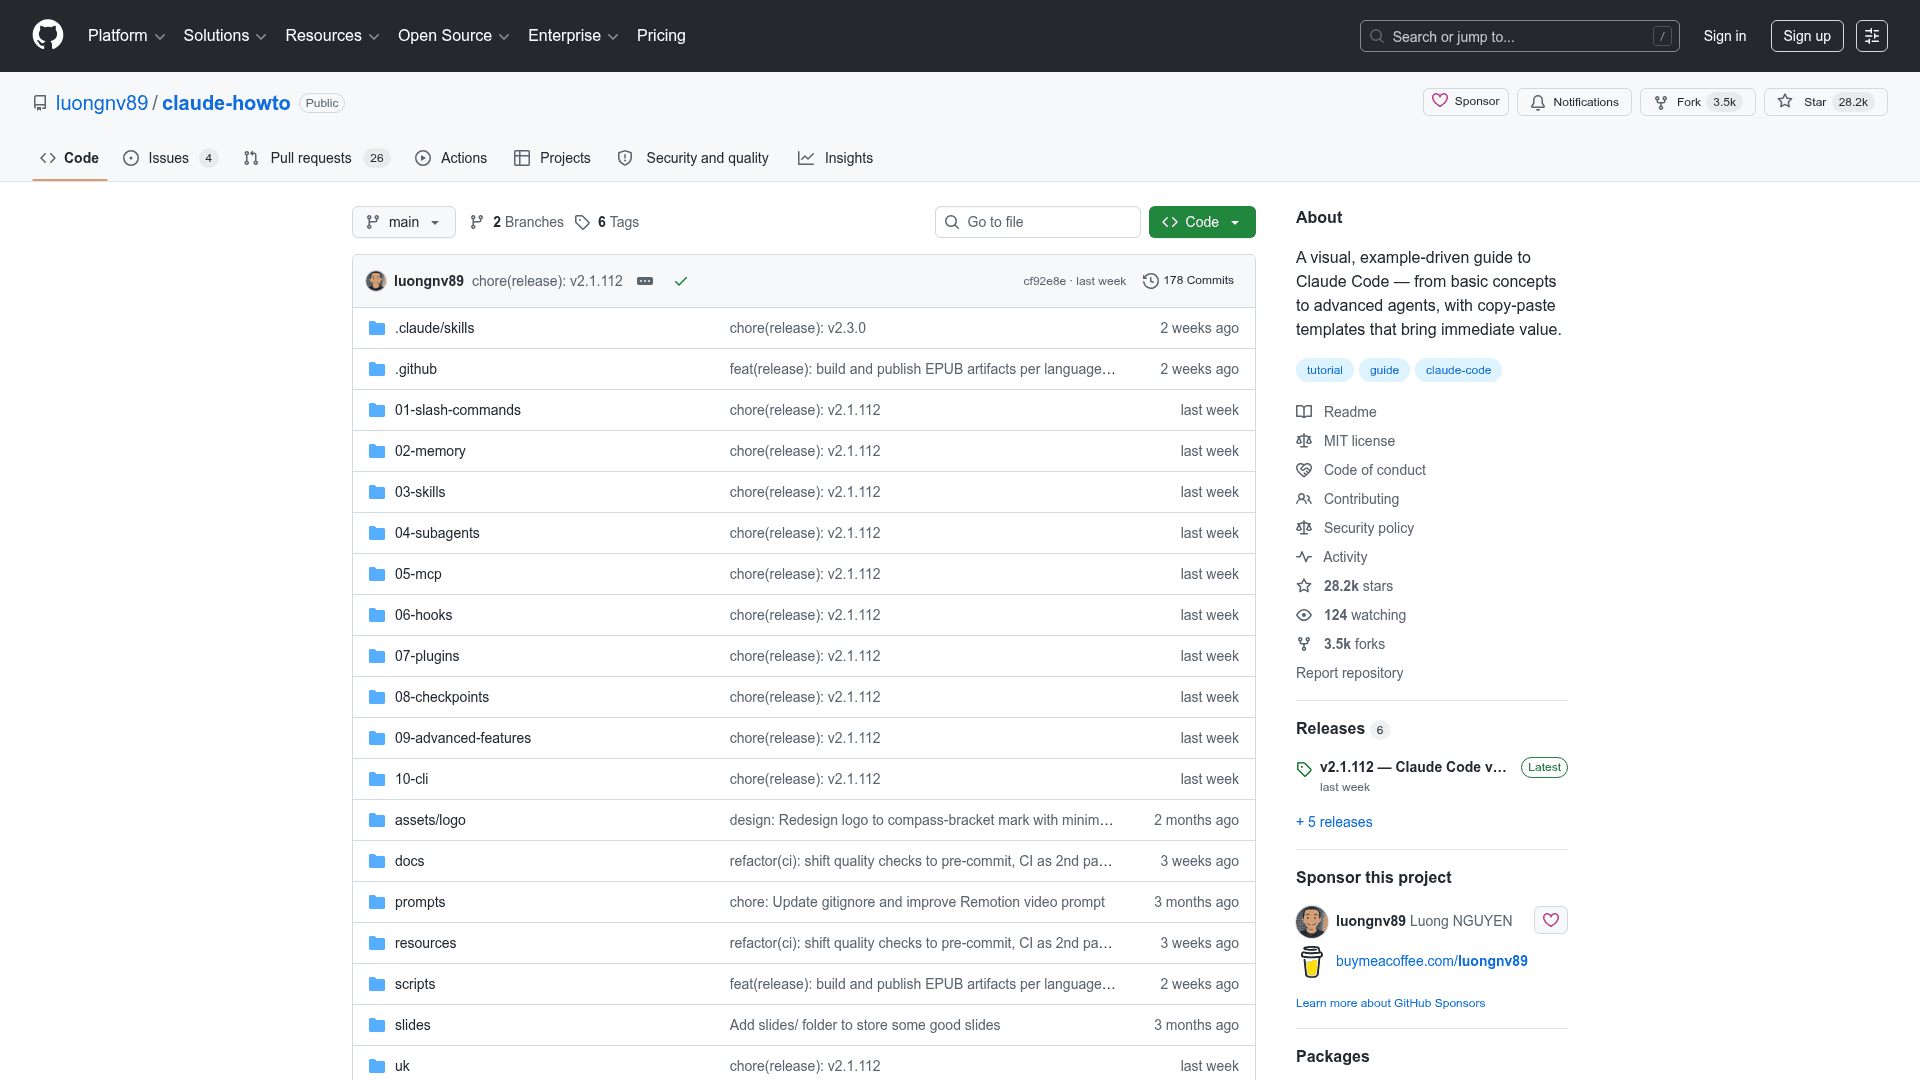The height and width of the screenshot is (1080, 1920).
Task: Click the GitHub logo icon
Action: coord(48,35)
